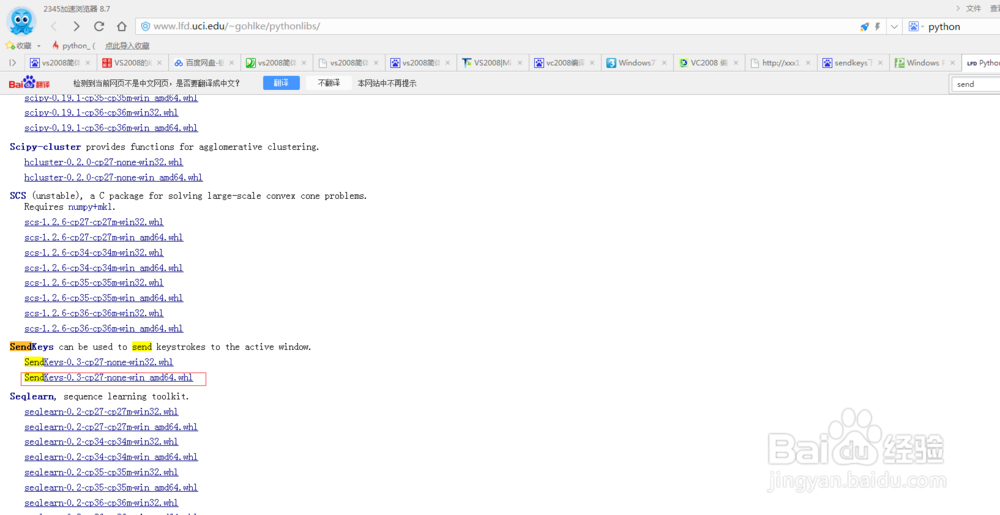1000x515 pixels.
Task: Download scs-1.2.6-cp36-cp36m-win_amd64.whl
Action: coord(103,329)
